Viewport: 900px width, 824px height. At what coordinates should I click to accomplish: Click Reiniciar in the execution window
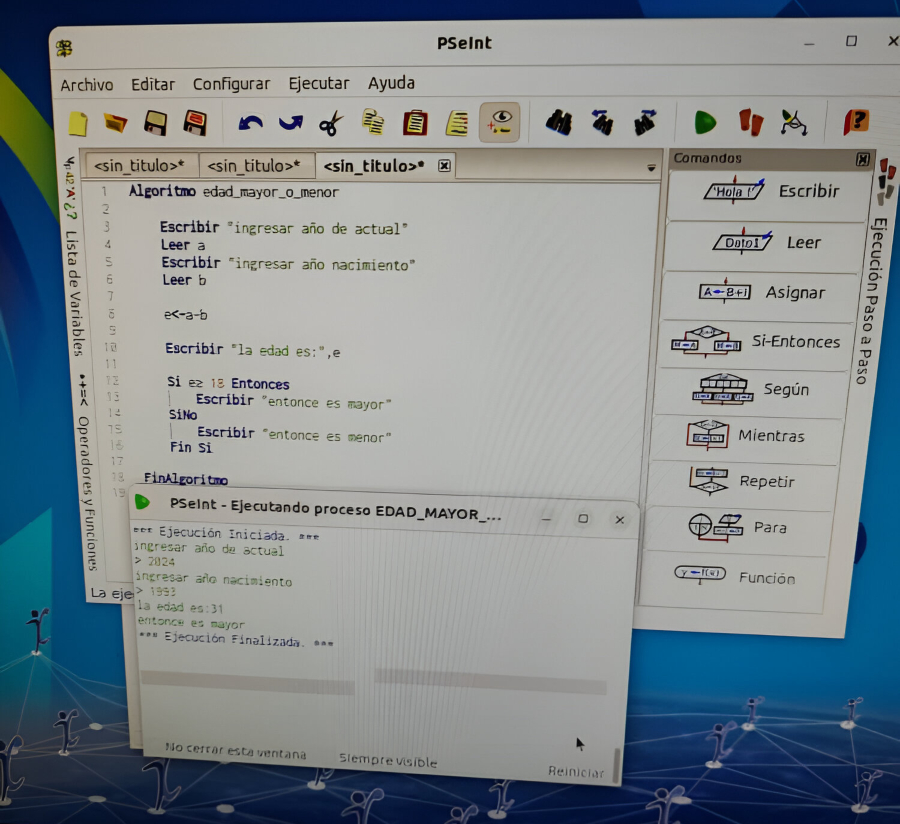[x=576, y=771]
